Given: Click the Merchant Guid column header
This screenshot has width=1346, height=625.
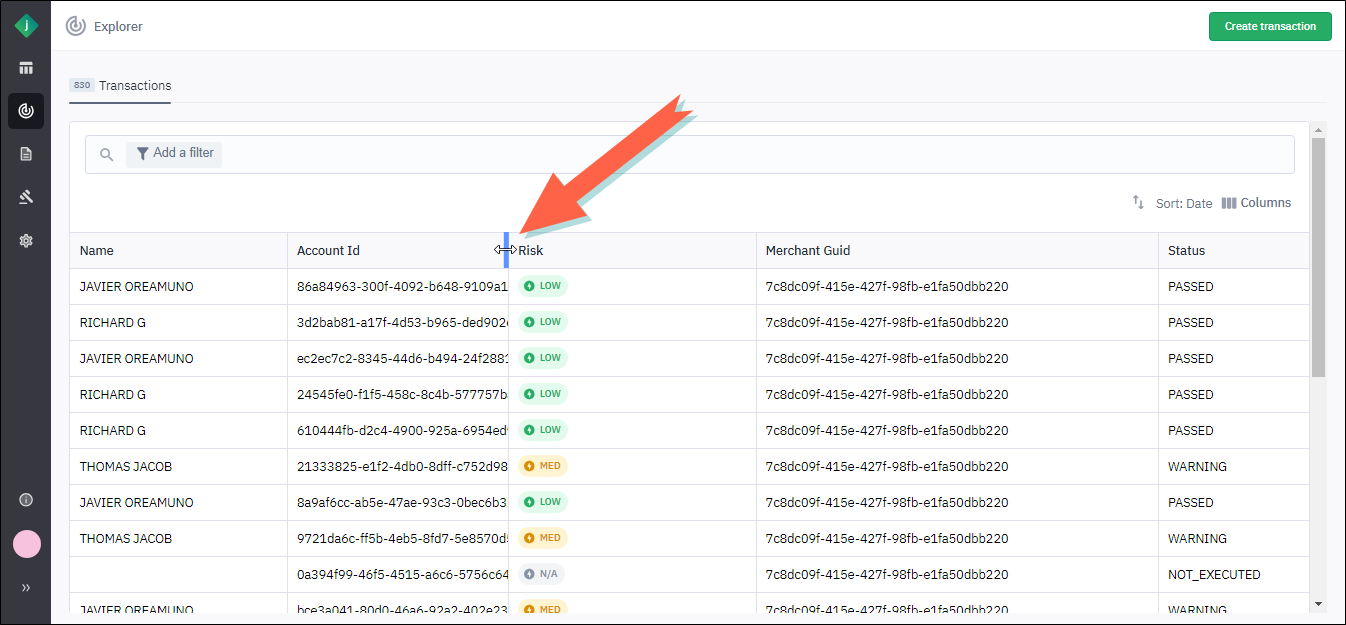Looking at the screenshot, I should (x=808, y=251).
